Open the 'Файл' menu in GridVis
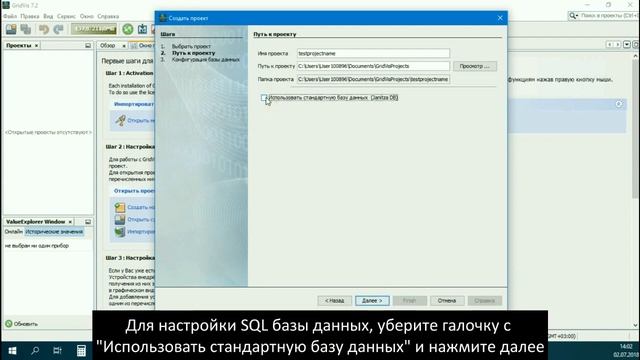 point(10,16)
